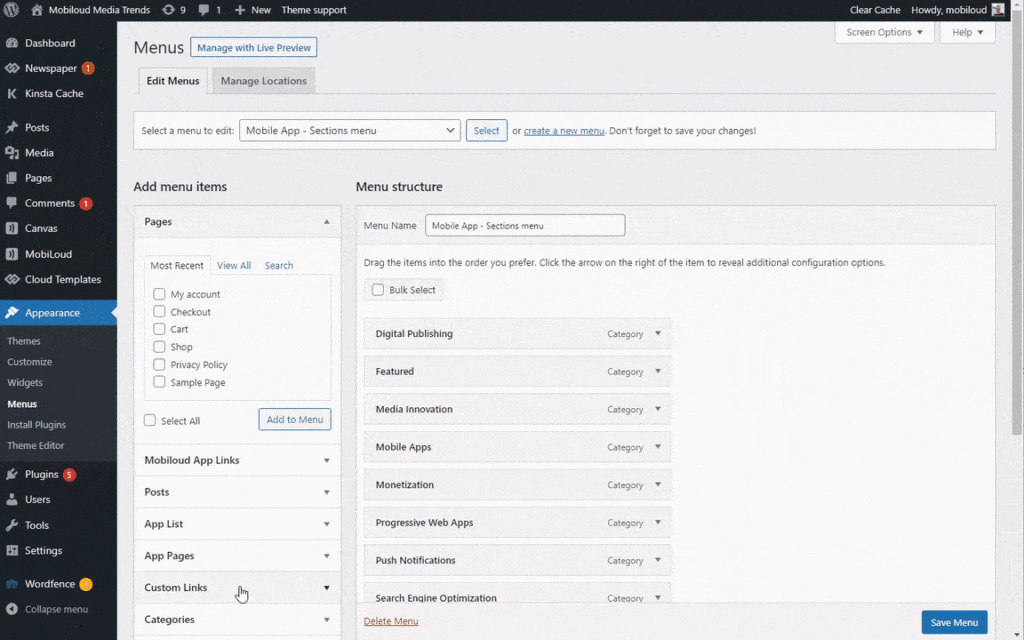Open the site home icon in the admin bar
1024x640 pixels.
[37, 10]
